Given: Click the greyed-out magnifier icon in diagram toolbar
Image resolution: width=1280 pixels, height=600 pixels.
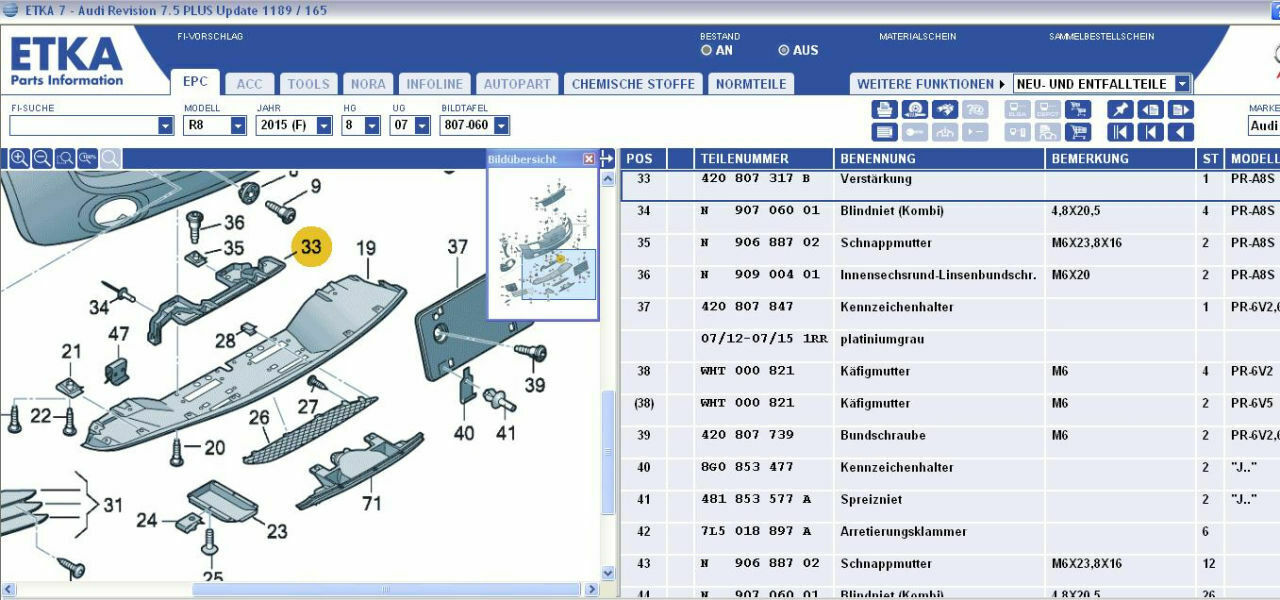Looking at the screenshot, I should [110, 158].
